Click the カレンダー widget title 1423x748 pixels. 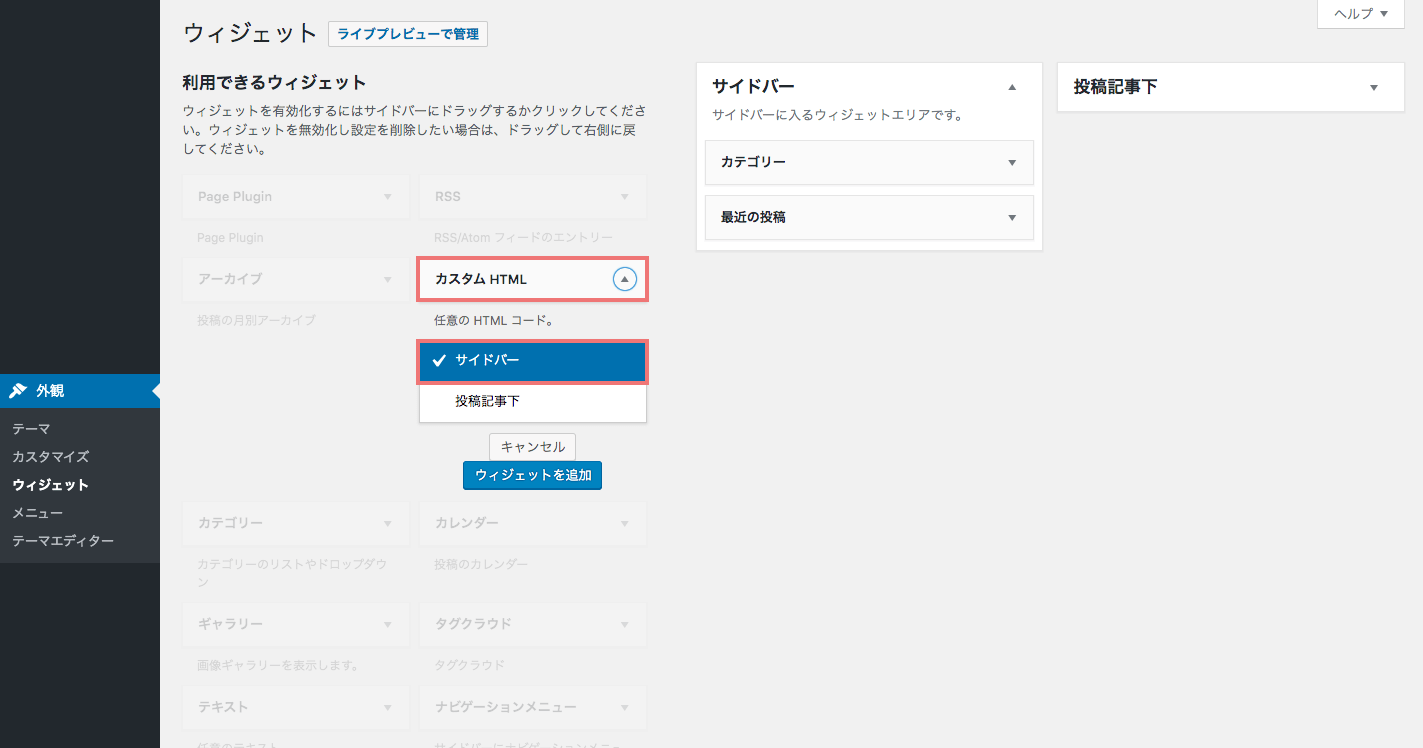click(x=467, y=523)
